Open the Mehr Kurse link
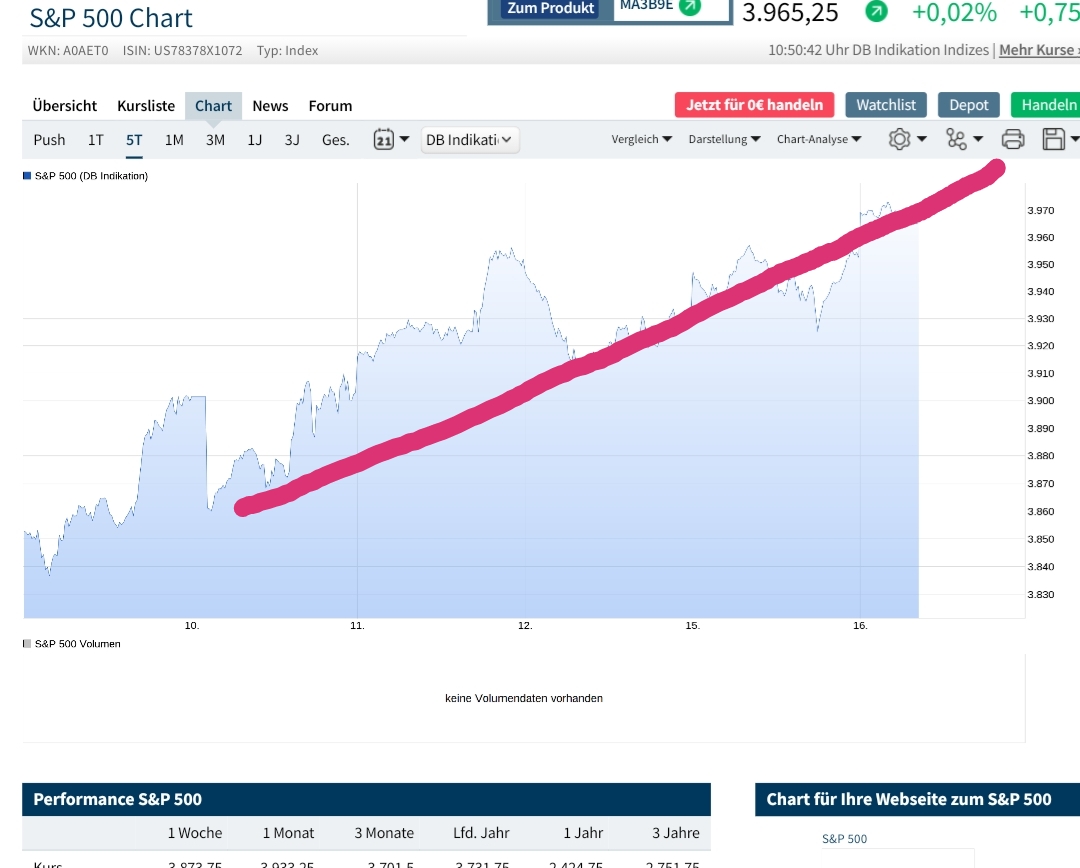This screenshot has width=1080, height=868. tap(1037, 49)
